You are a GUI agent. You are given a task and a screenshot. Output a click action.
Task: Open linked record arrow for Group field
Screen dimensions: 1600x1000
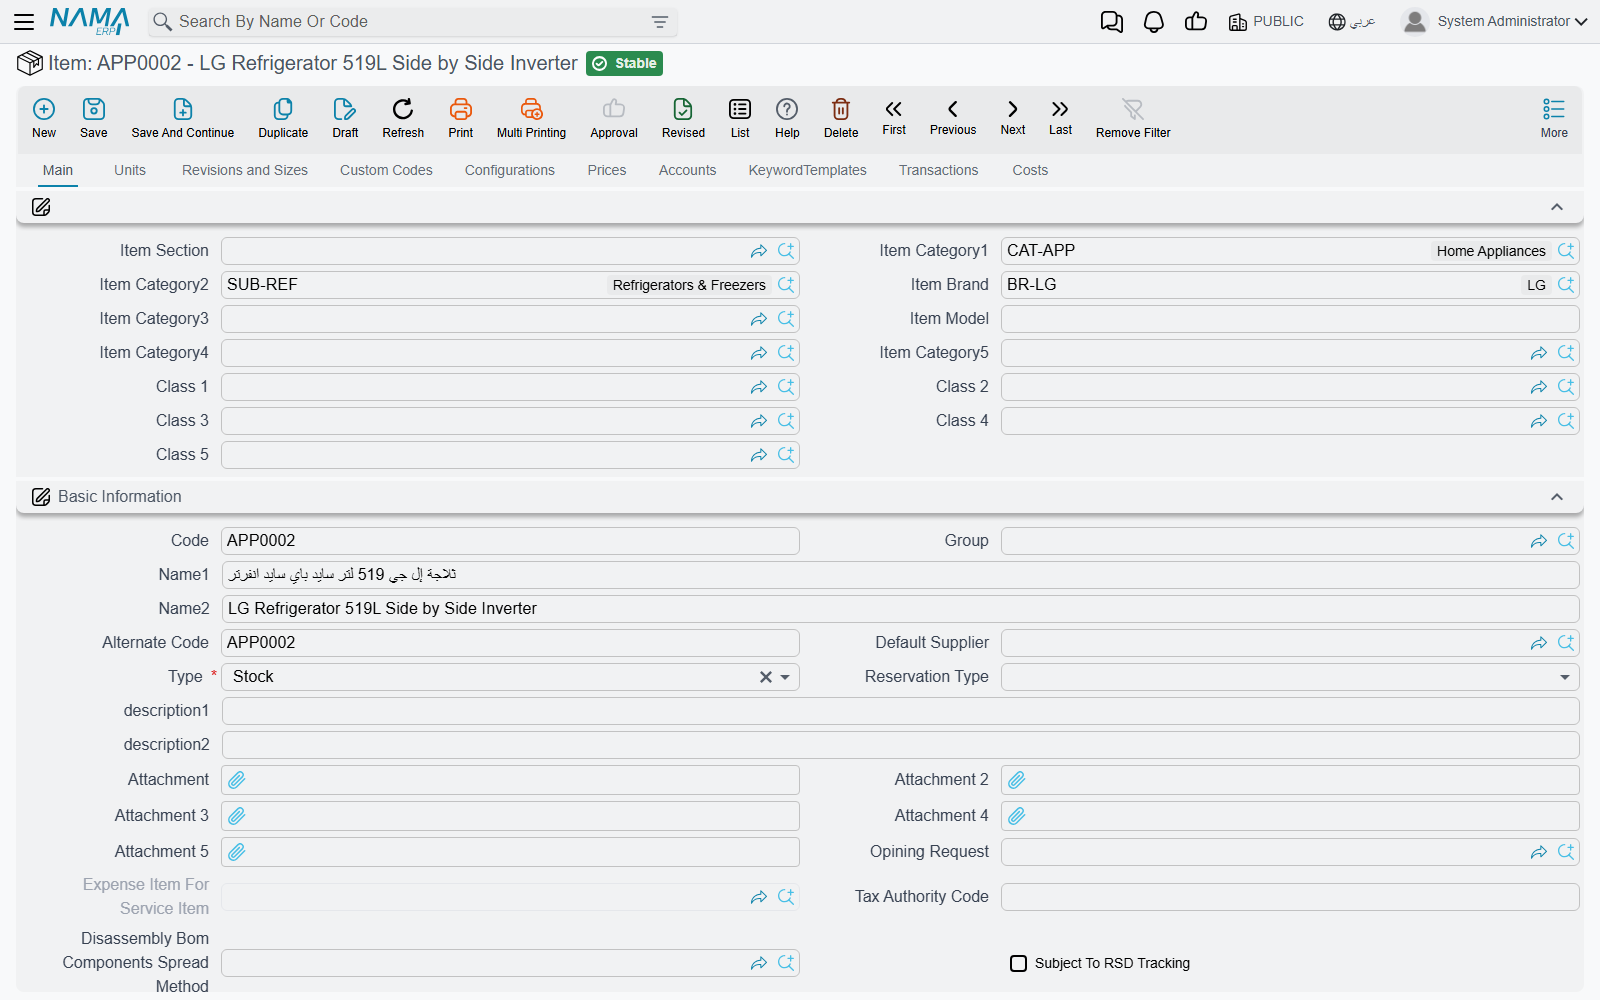click(1539, 541)
